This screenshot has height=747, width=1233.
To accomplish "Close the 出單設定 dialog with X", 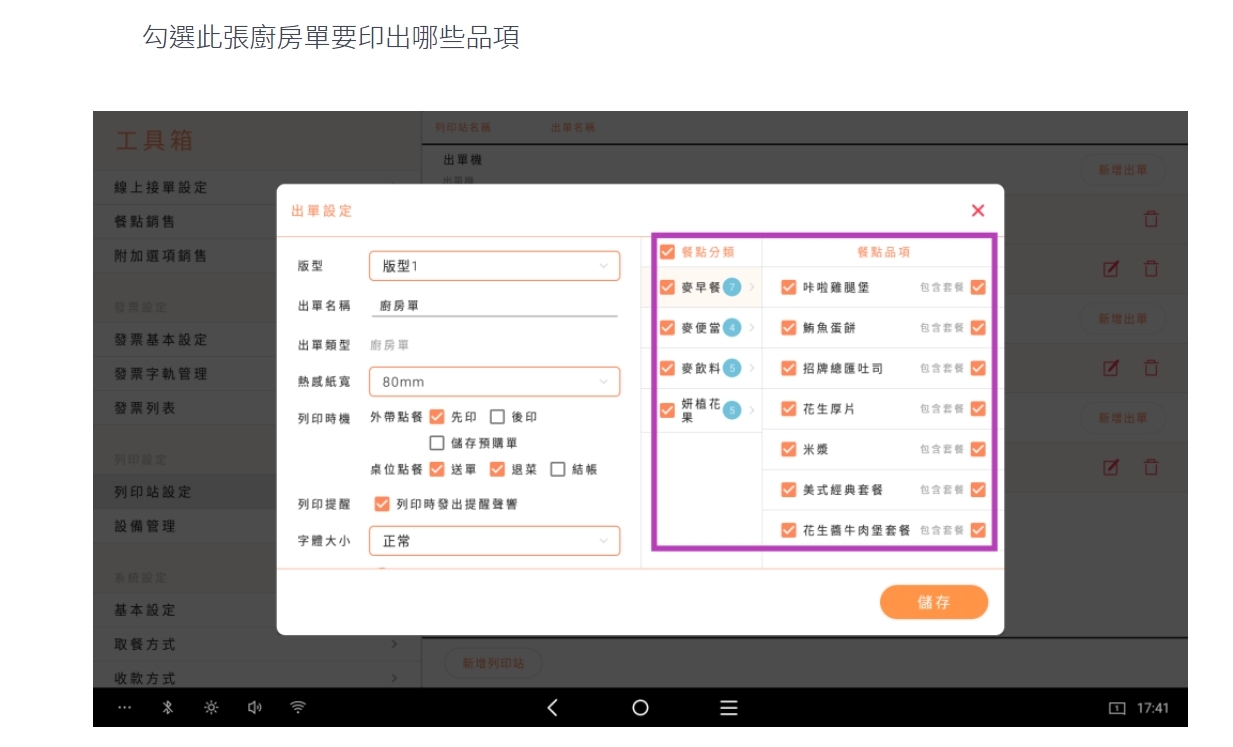I will 977,210.
